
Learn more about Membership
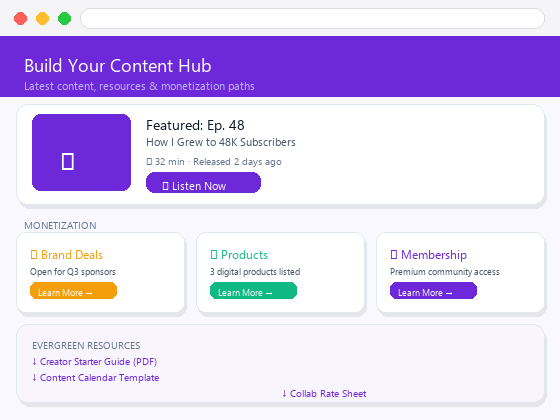[x=433, y=290]
